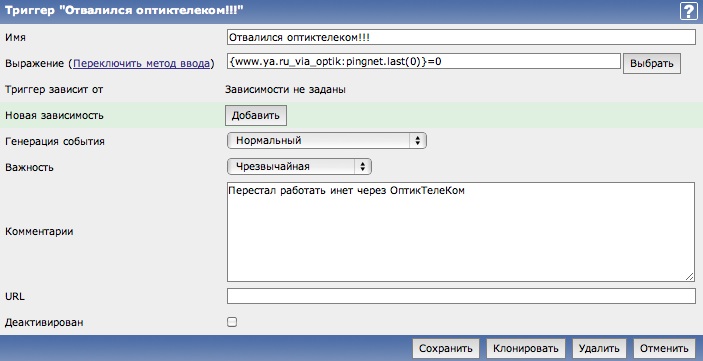Toggle the Деактивирован checkbox
Image resolution: width=703 pixels, height=361 pixels.
[x=232, y=322]
